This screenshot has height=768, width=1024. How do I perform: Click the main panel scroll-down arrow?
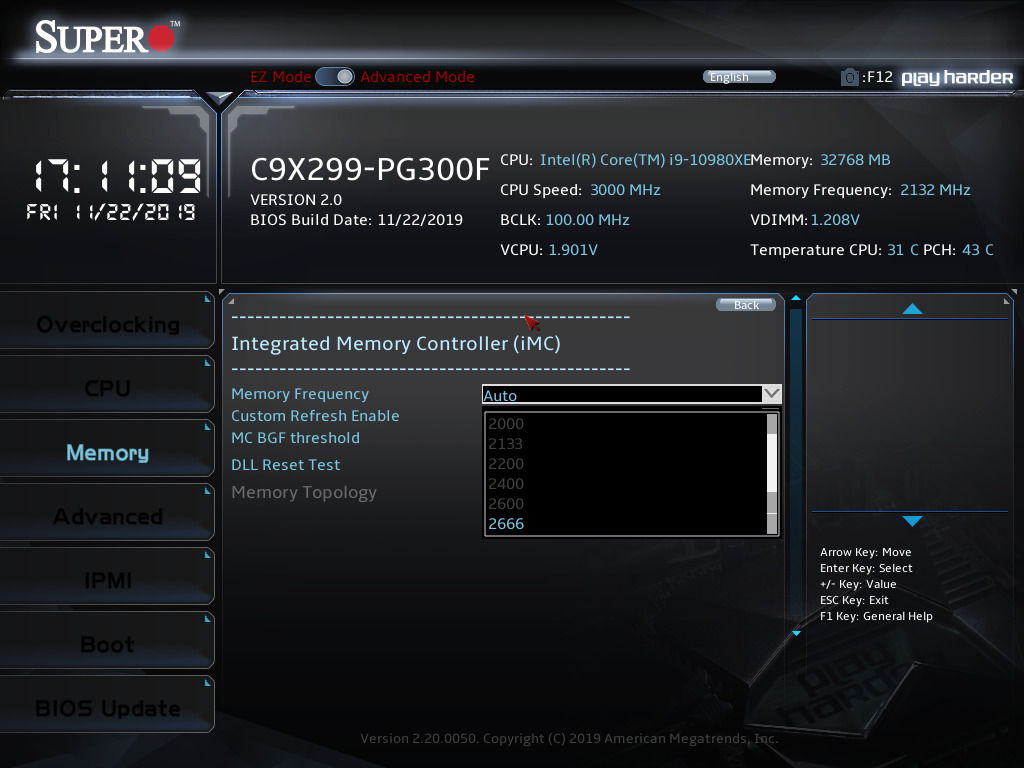coord(796,633)
